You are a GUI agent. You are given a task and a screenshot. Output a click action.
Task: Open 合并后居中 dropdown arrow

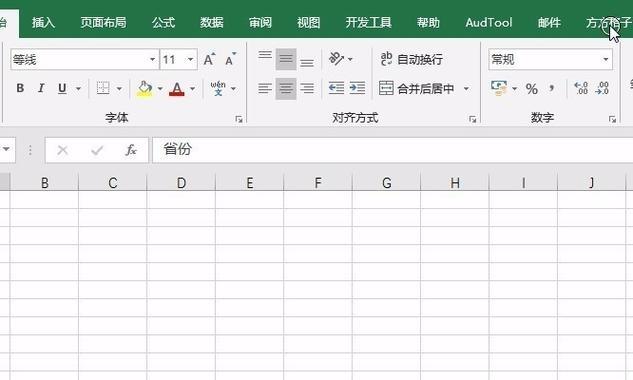pyautogui.click(x=466, y=88)
